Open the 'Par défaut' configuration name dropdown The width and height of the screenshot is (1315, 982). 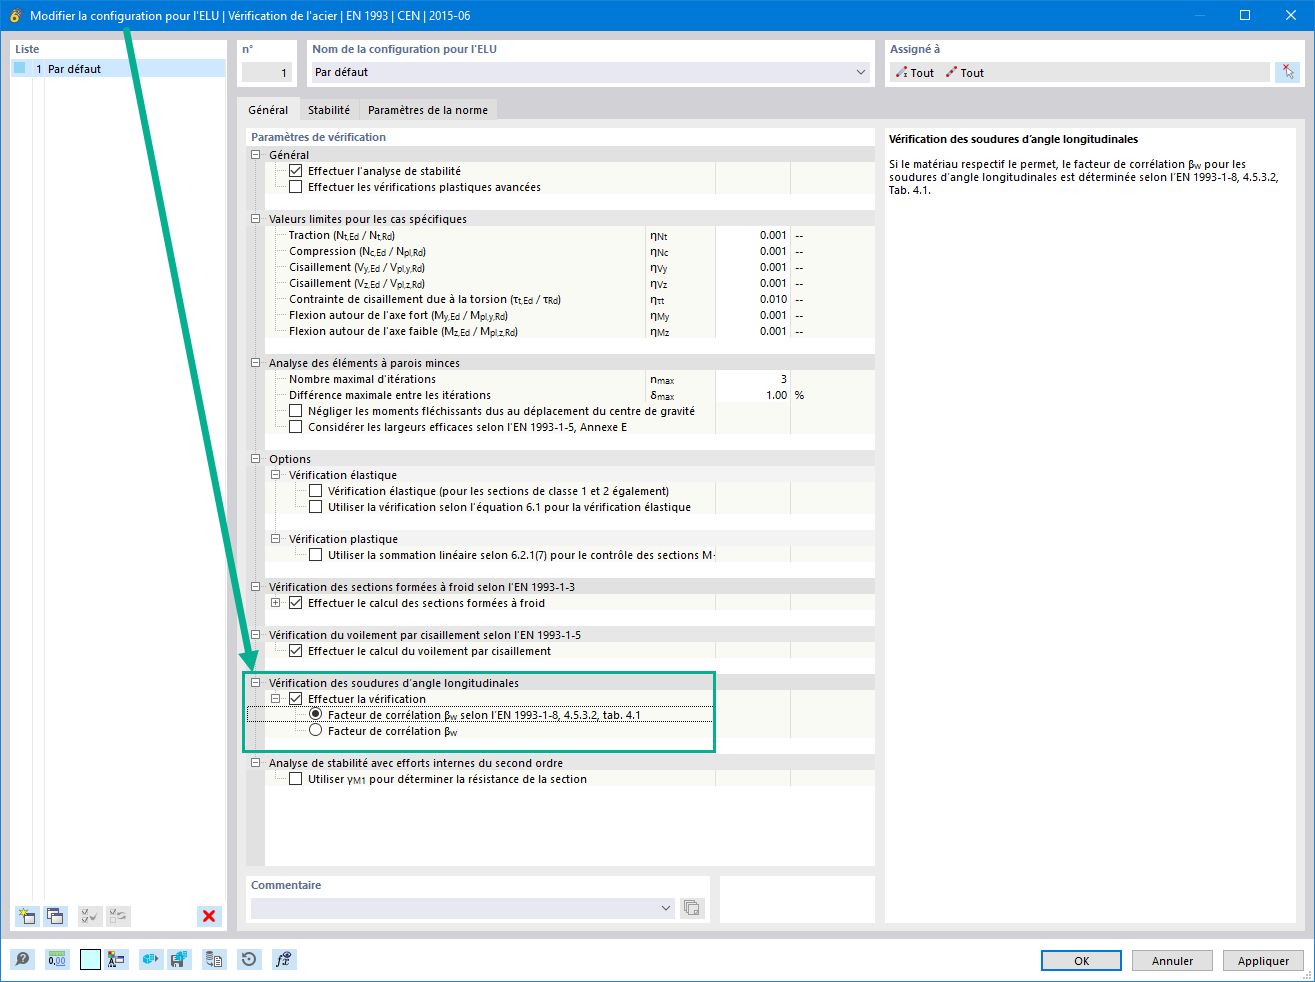pos(861,72)
